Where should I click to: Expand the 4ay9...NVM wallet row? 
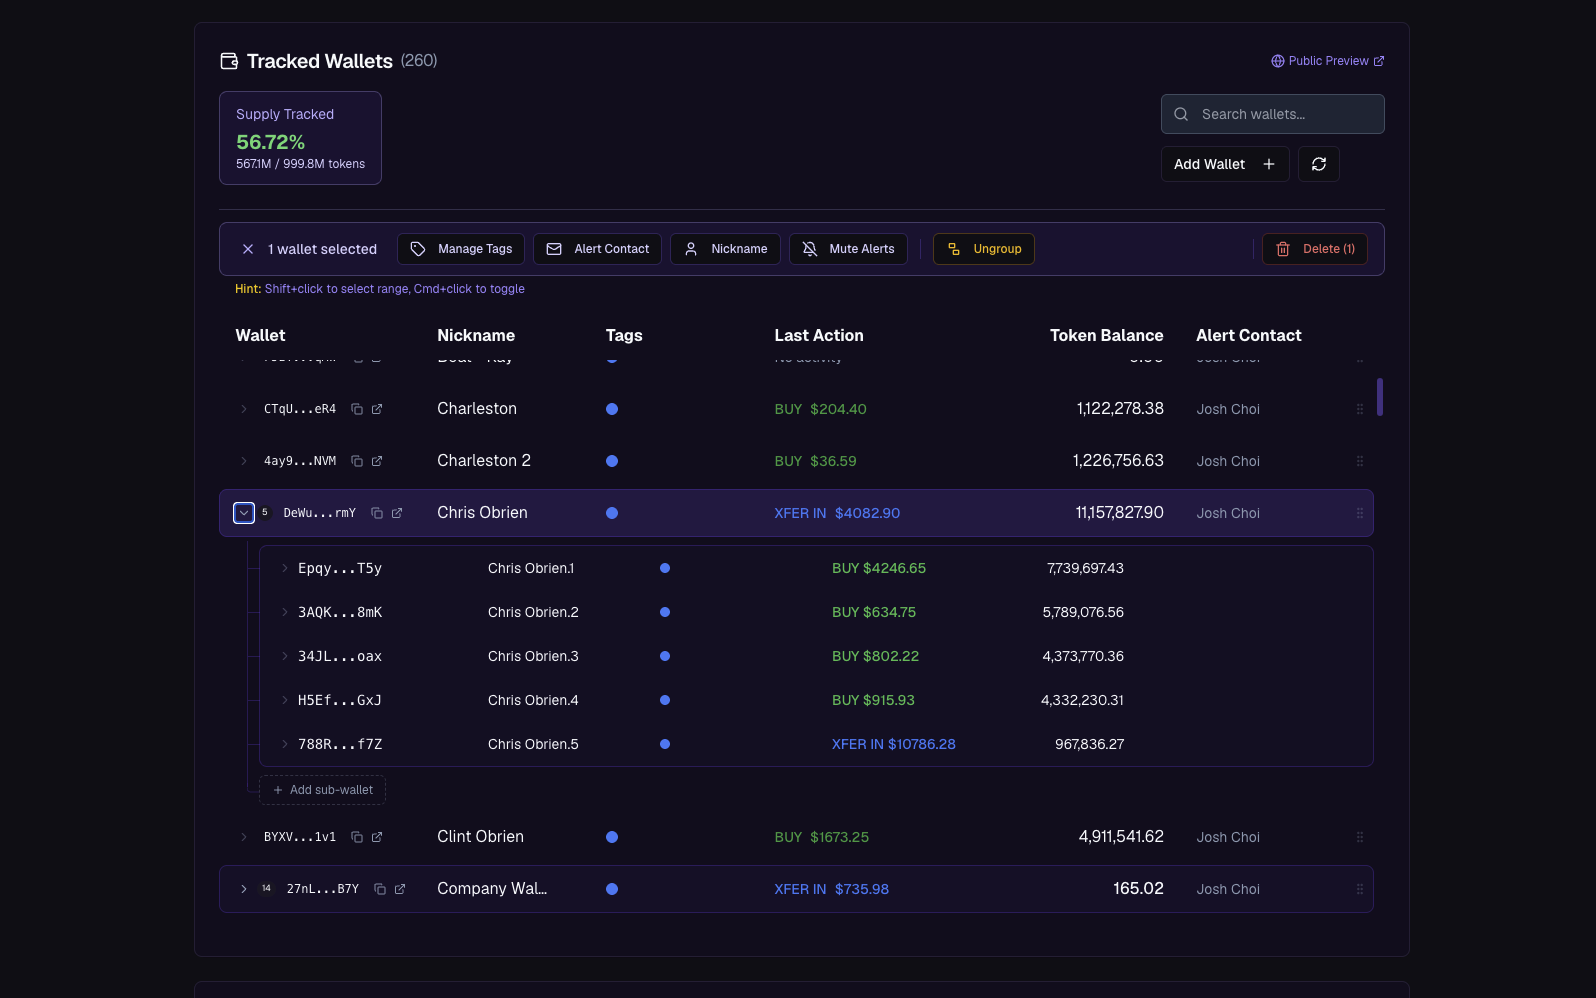click(244, 461)
